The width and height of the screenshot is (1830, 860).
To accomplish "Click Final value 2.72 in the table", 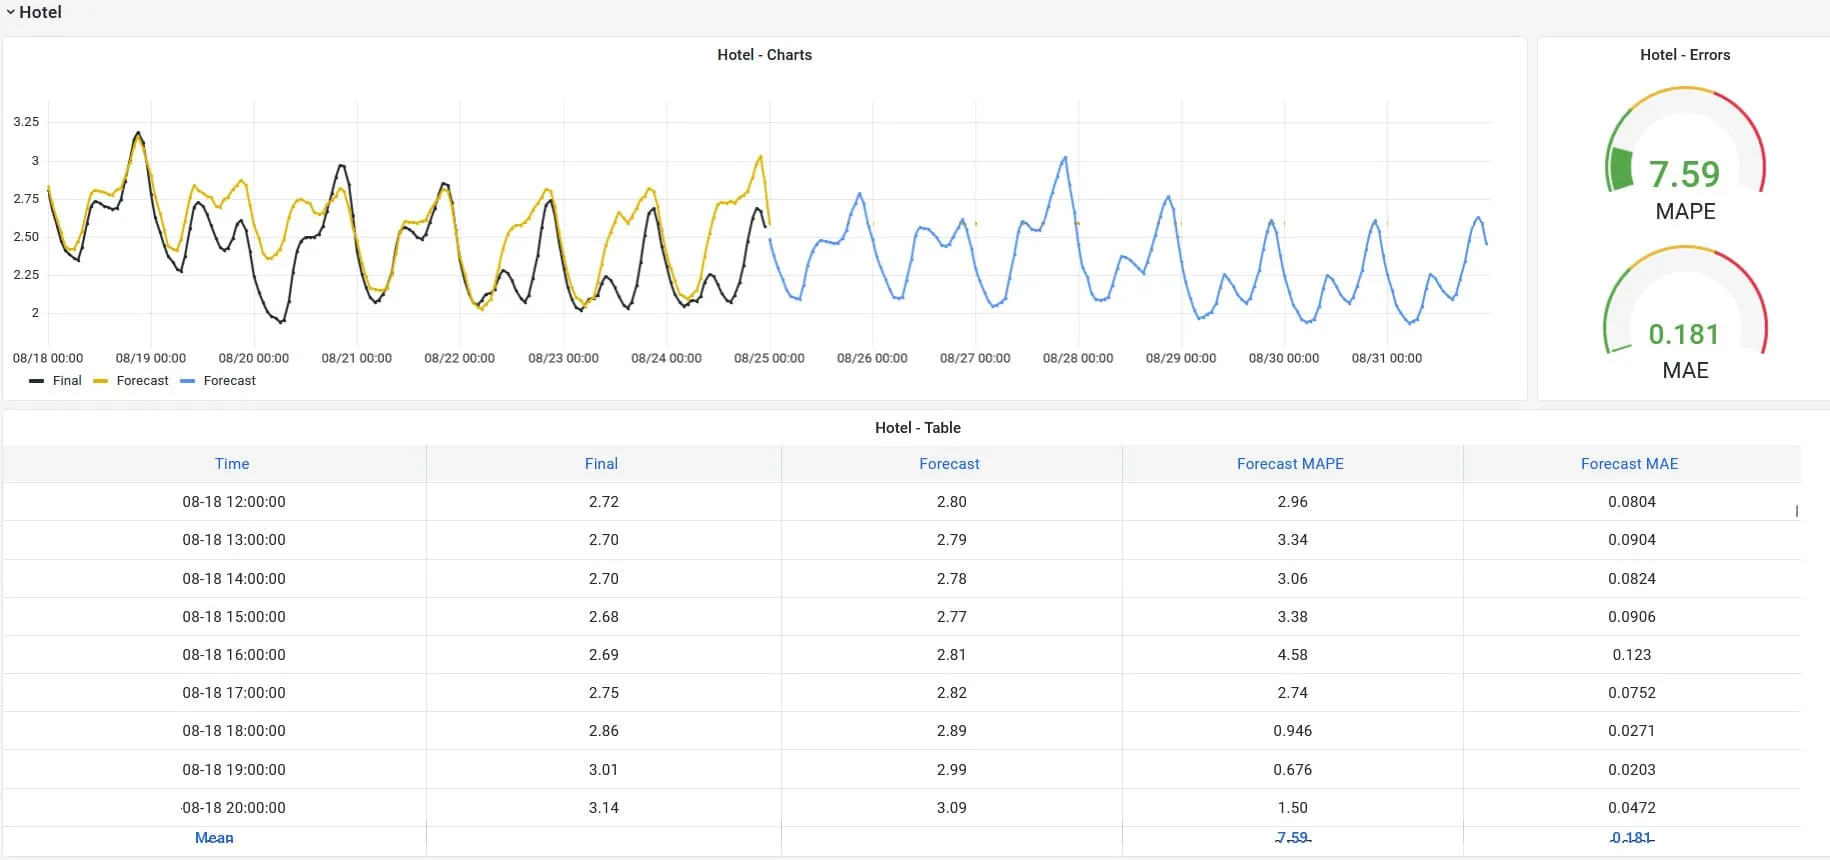I will 604,502.
